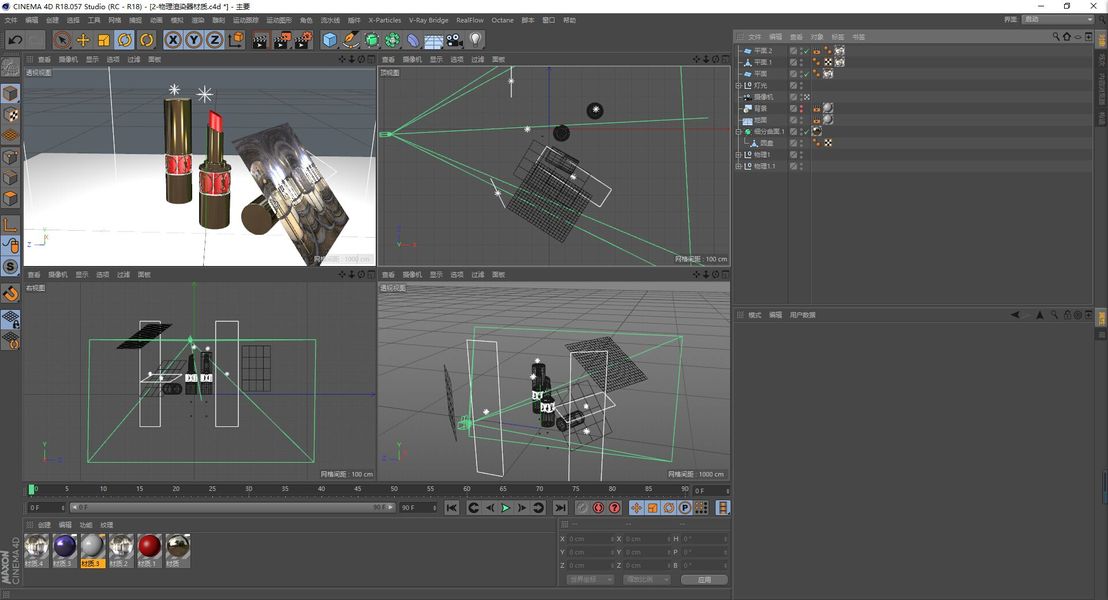
Task: Open the Octane menu
Action: pos(502,20)
